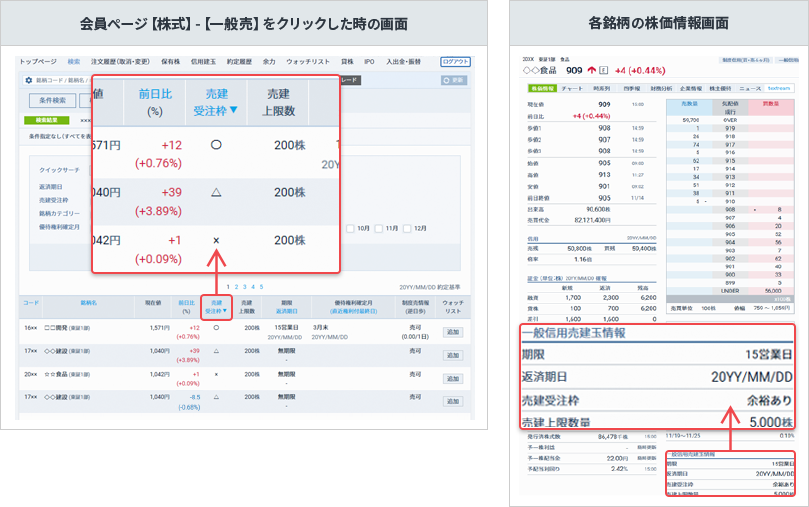
Task: Click the triangle mark in first ◇◇建設 row
Action: [x=216, y=350]
